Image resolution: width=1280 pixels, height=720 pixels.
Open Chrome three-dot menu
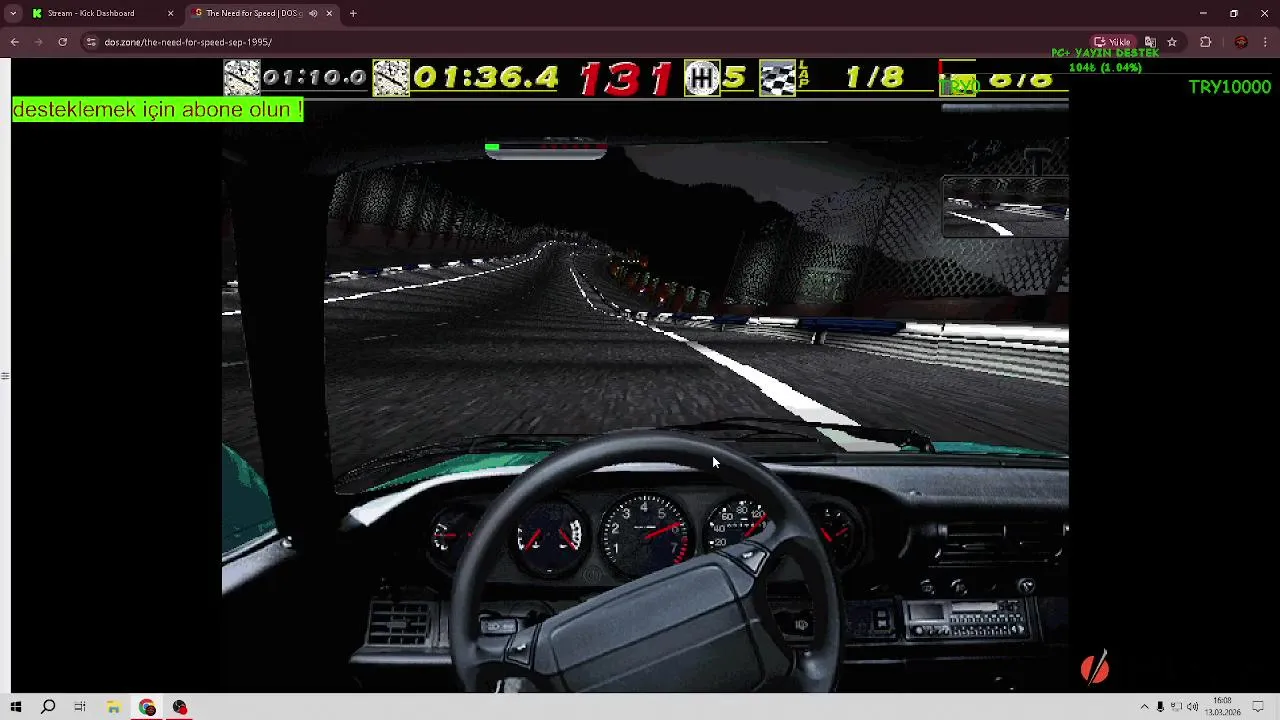tap(1266, 42)
